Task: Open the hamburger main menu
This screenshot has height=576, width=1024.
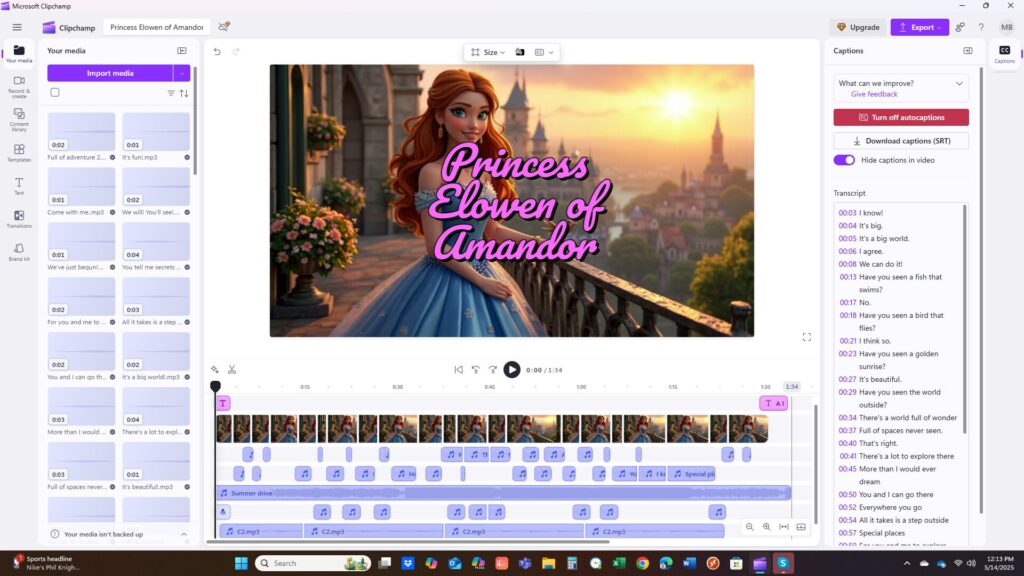Action: (x=17, y=27)
